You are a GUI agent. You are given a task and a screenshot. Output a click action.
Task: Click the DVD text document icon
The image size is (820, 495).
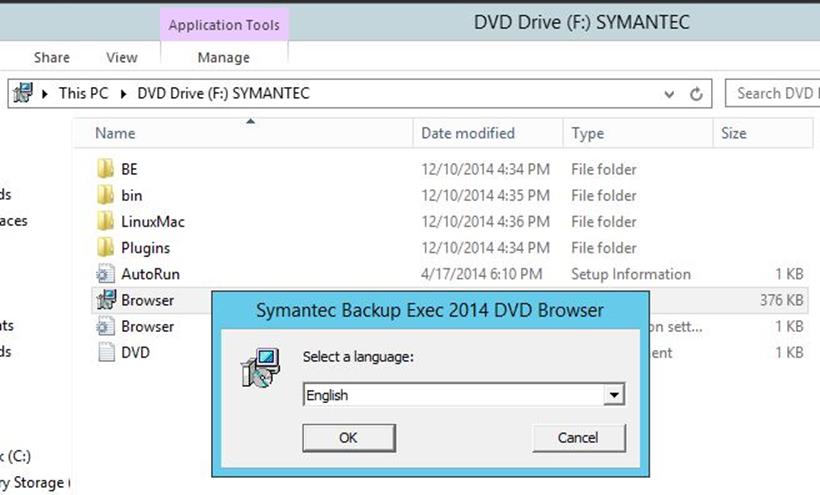pyautogui.click(x=106, y=352)
